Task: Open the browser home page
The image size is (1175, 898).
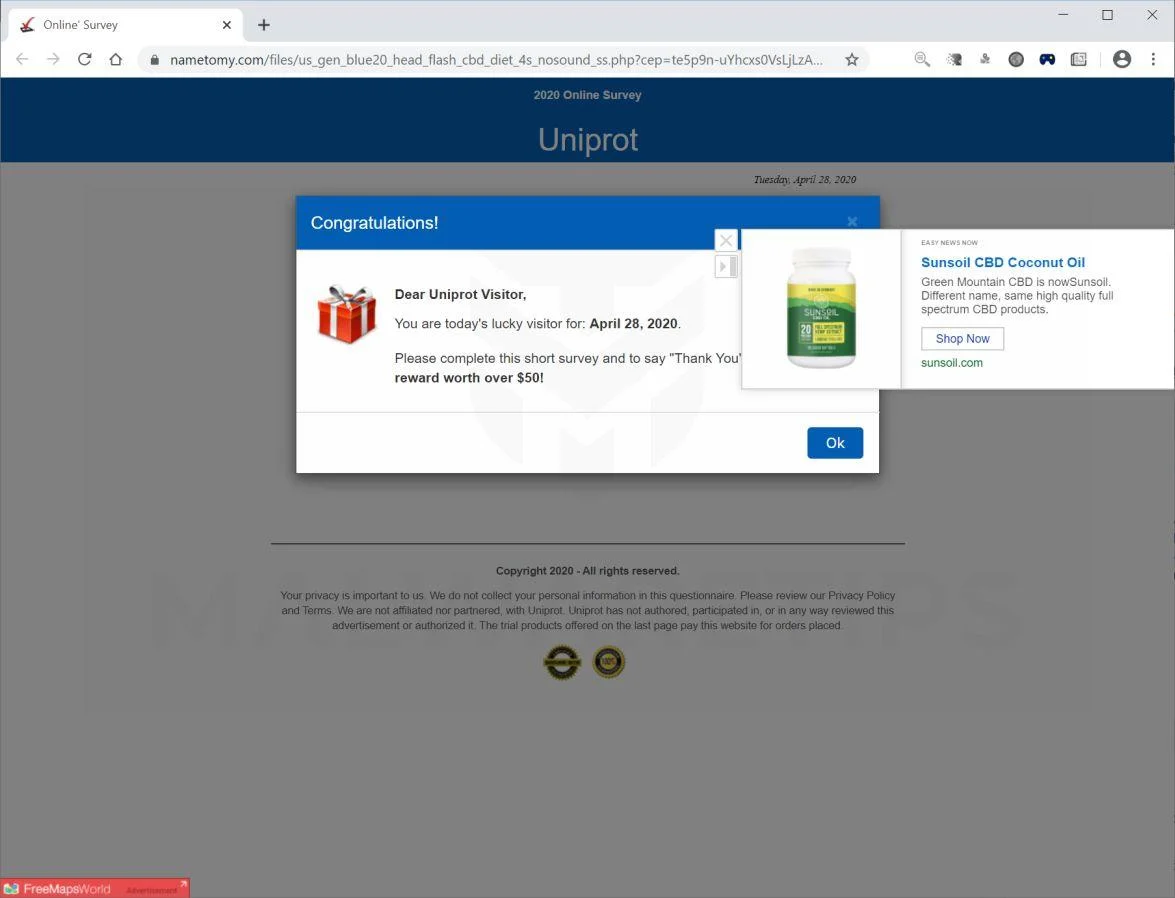Action: point(115,59)
